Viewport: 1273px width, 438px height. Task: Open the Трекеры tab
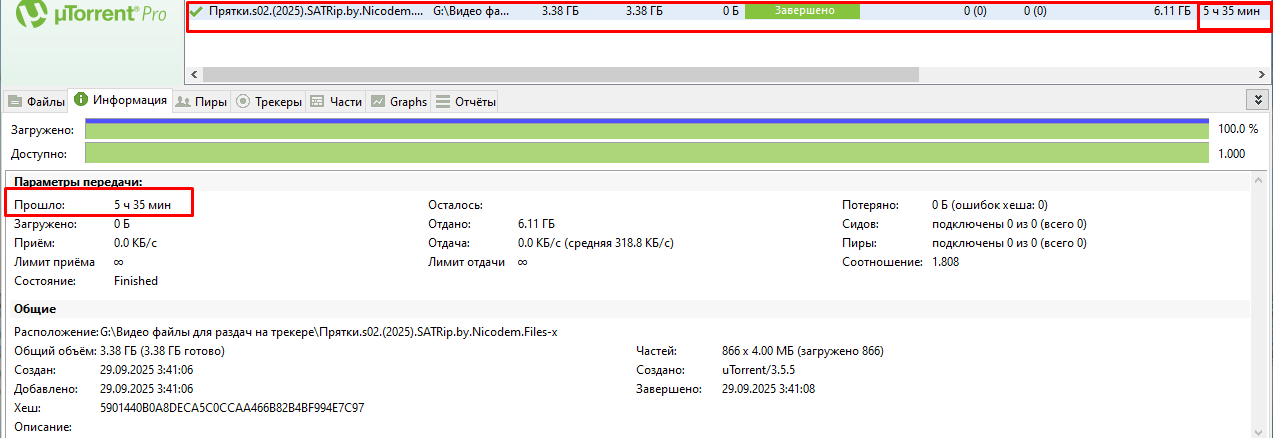(x=269, y=102)
